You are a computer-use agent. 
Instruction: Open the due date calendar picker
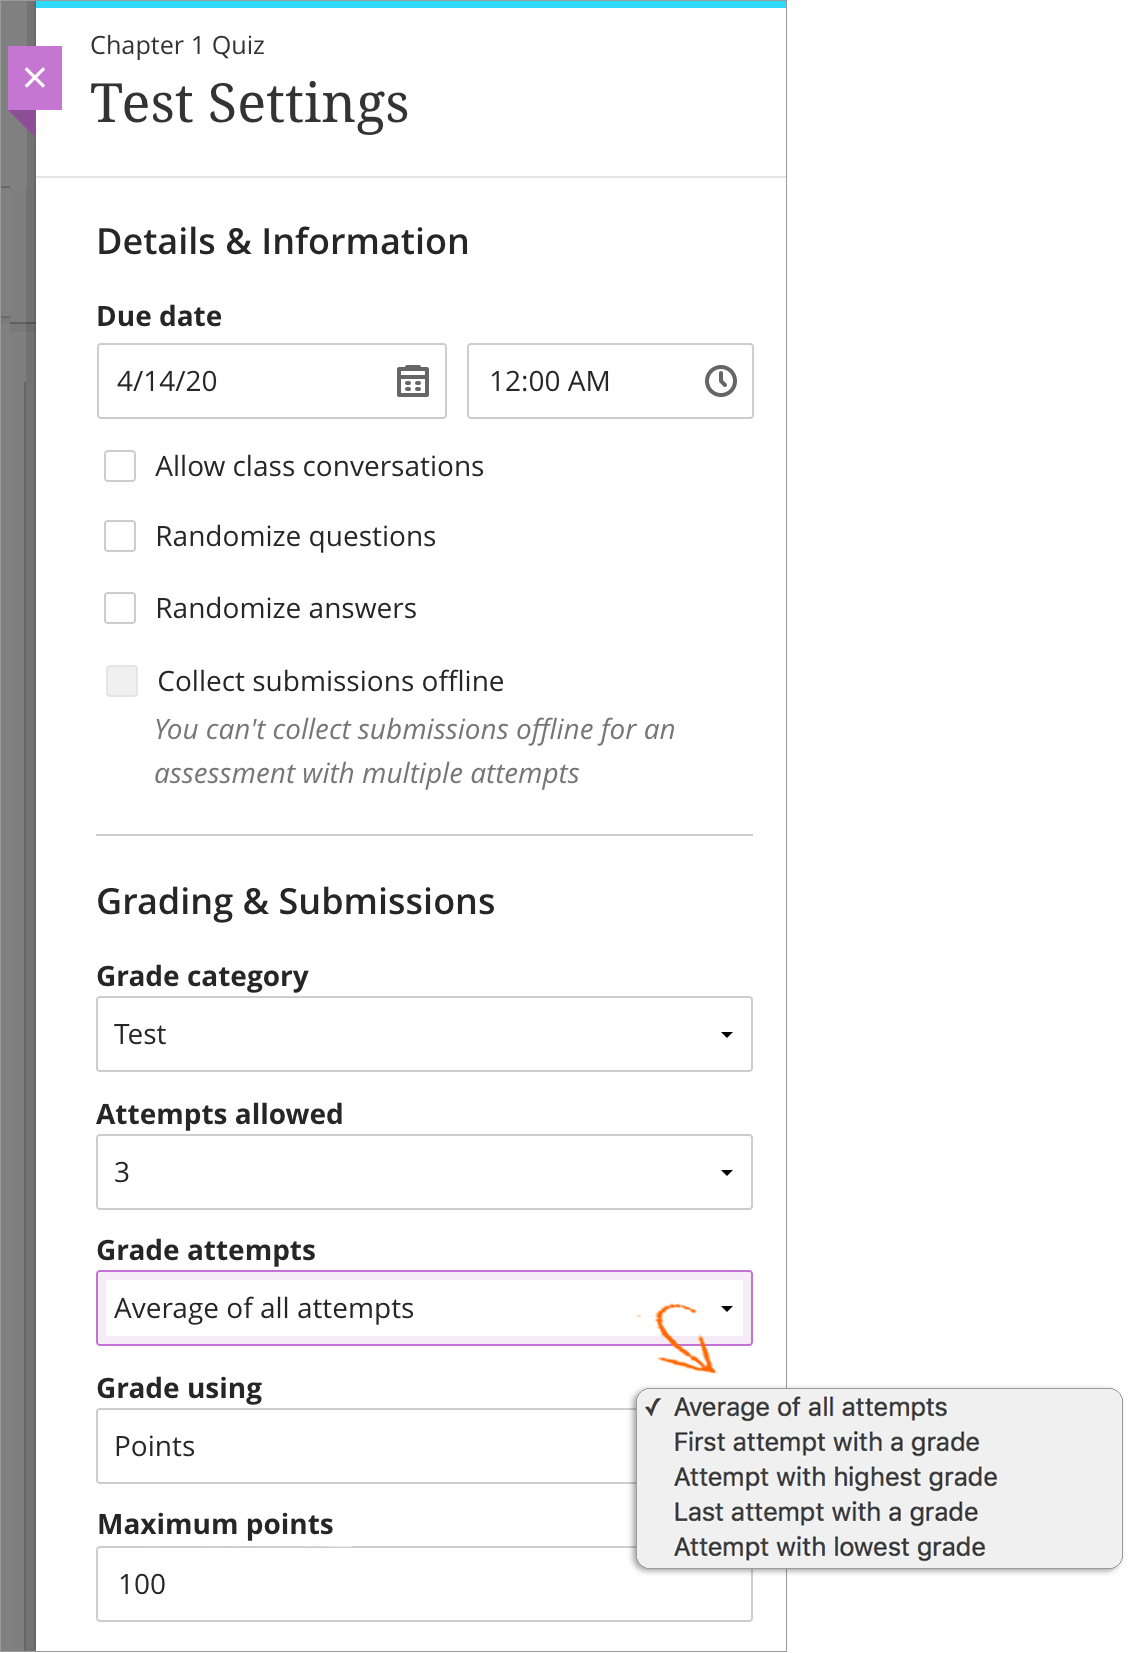[x=412, y=381]
